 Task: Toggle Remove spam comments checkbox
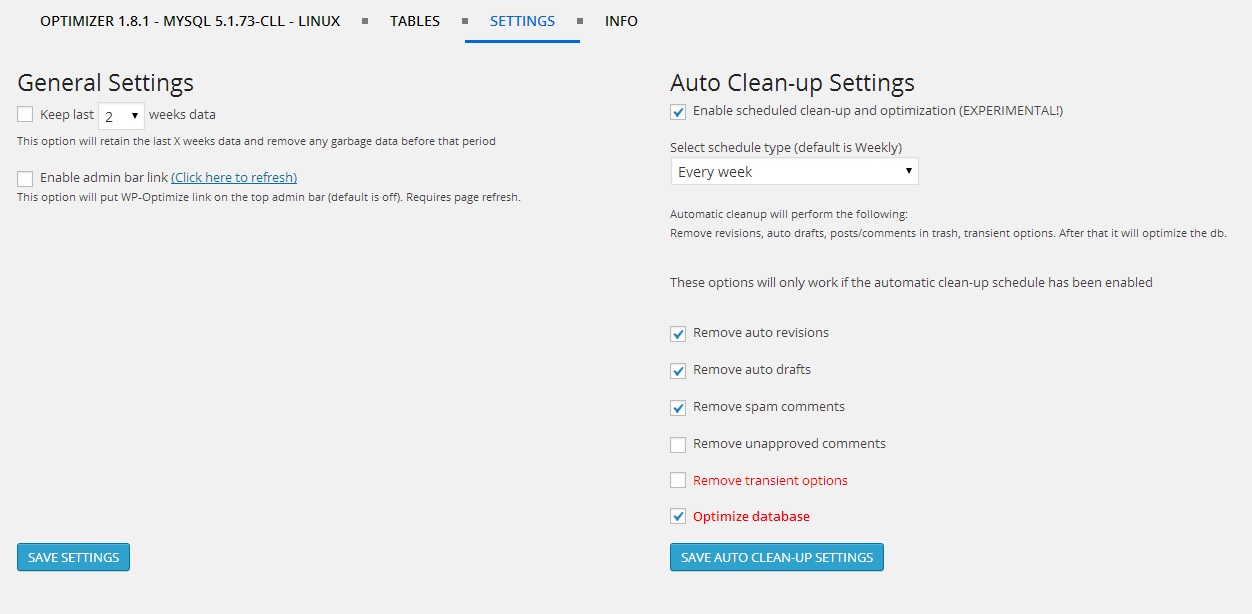click(x=678, y=408)
